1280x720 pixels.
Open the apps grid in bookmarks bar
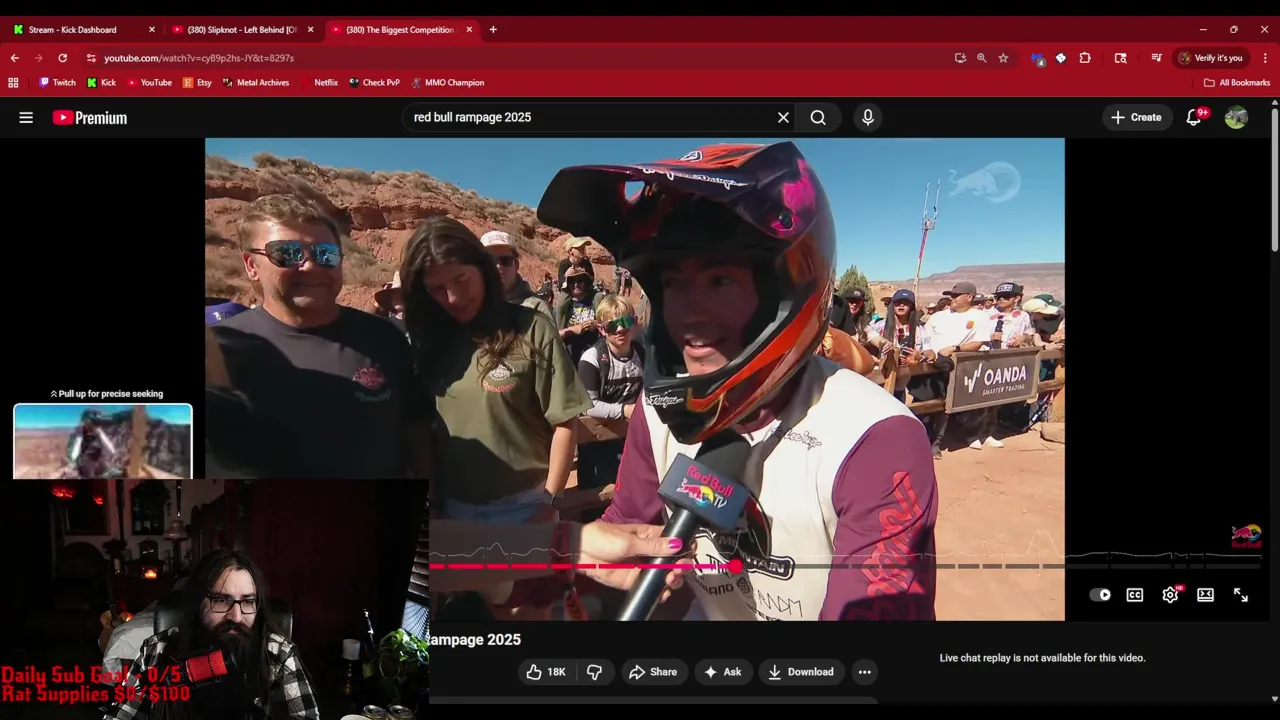(13, 83)
